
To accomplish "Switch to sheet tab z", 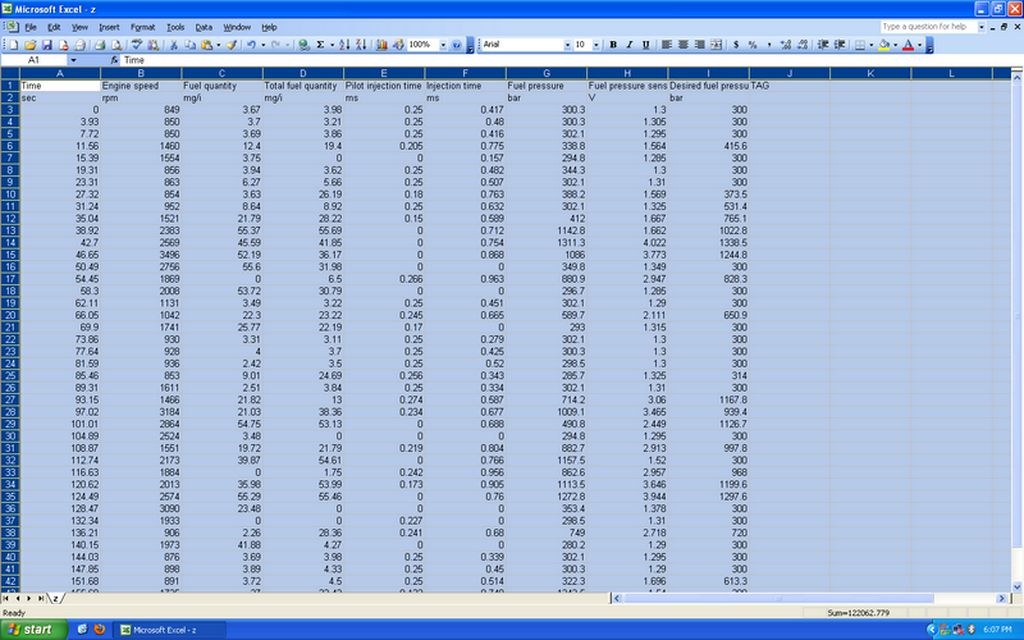I will (x=56, y=598).
